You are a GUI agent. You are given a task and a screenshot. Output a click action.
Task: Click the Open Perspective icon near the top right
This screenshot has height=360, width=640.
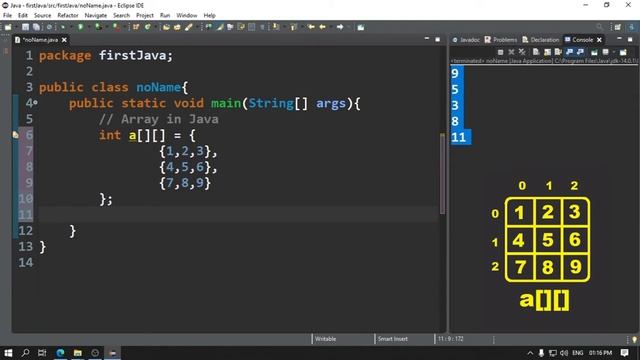tap(618, 27)
